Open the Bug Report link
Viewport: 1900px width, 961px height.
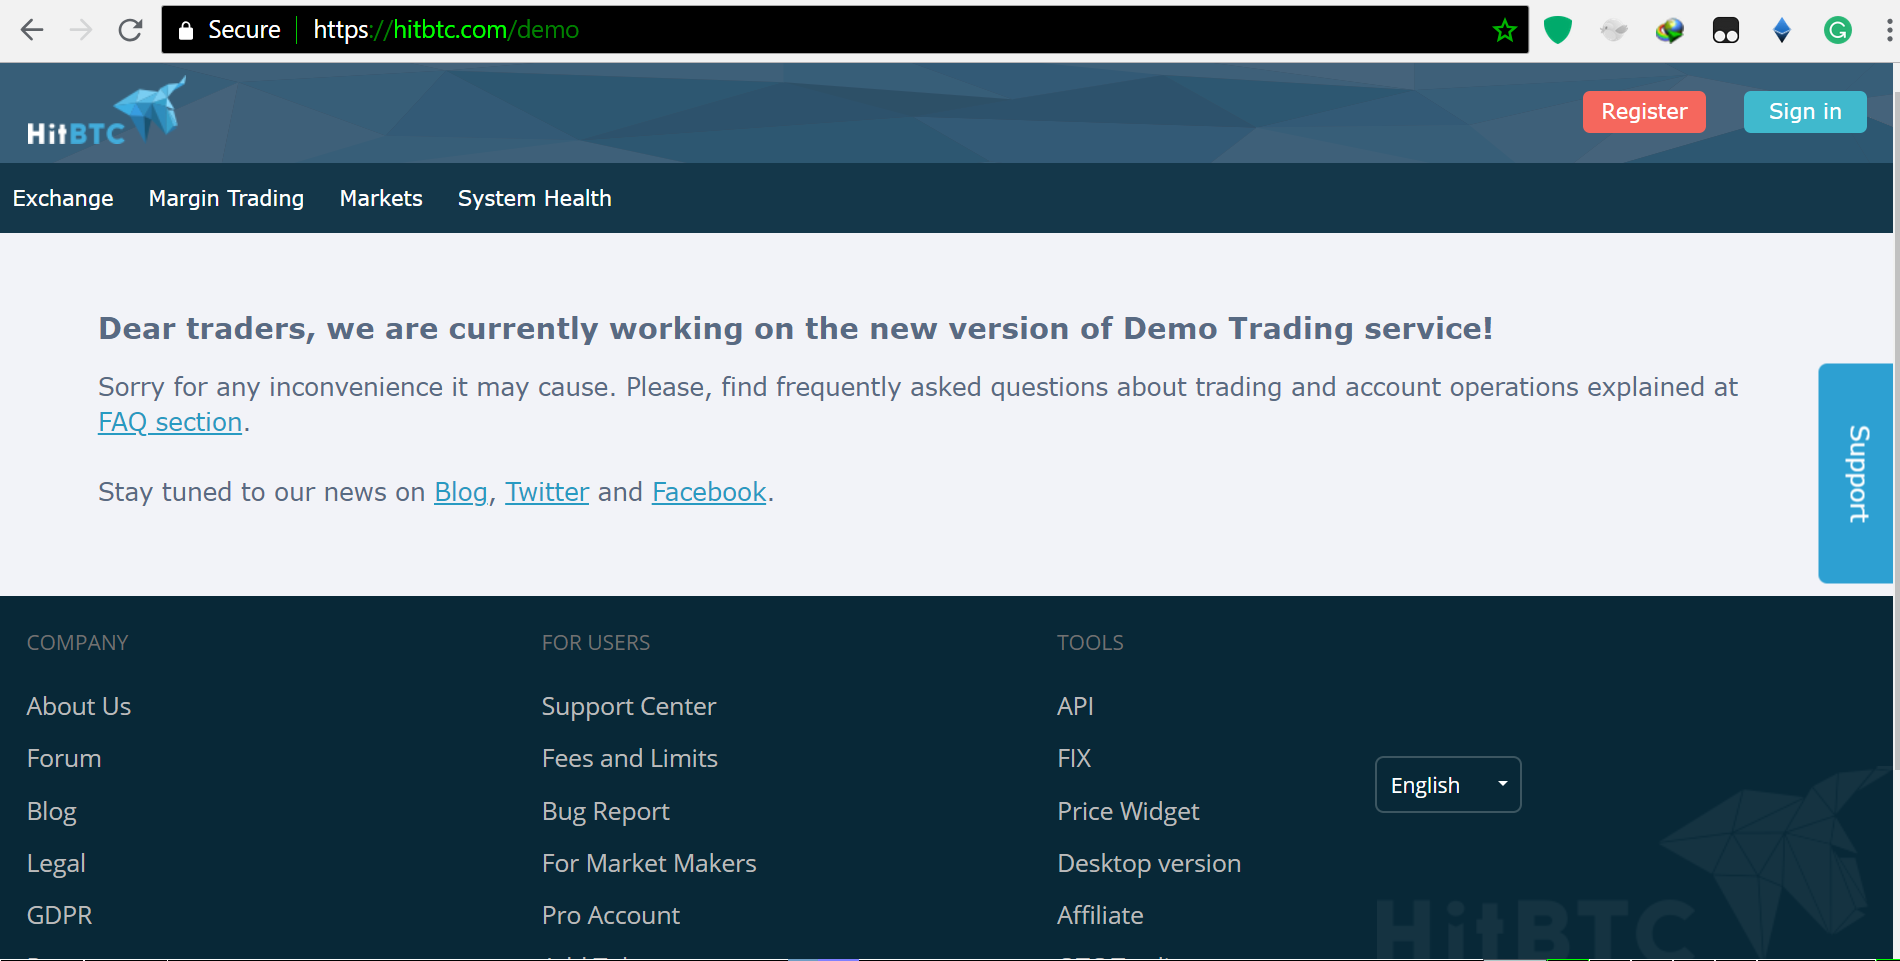click(x=606, y=811)
